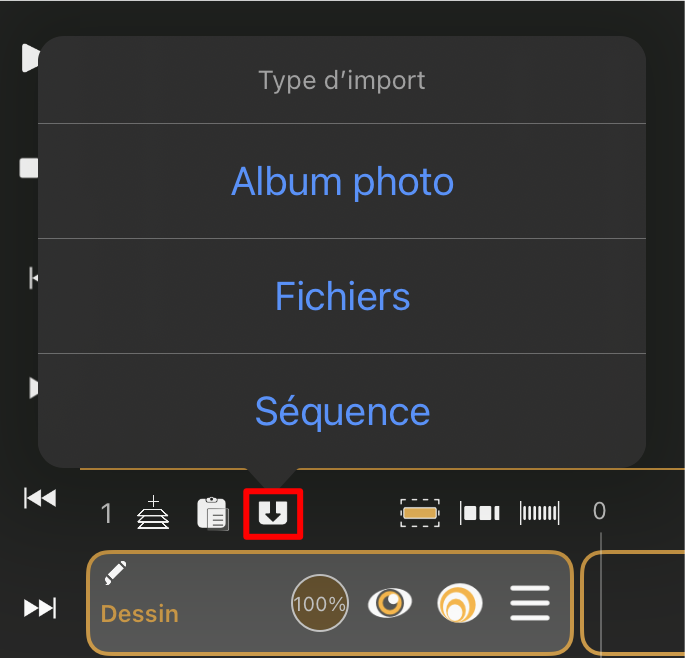Click the pencil icon on Dessin layer
Viewport: 685px width, 658px height.
[115, 572]
